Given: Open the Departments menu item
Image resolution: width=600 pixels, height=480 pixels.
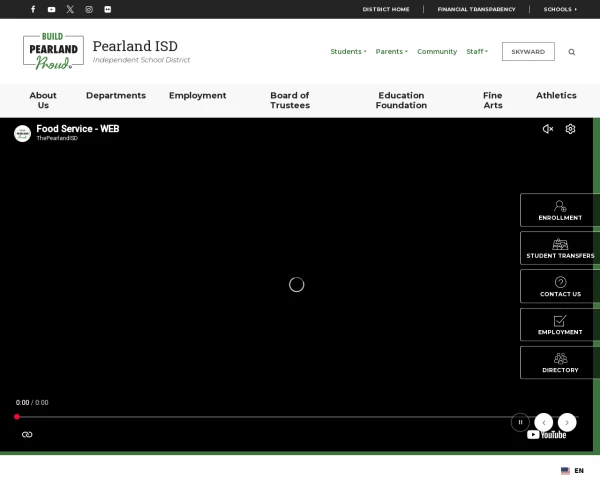Looking at the screenshot, I should click(x=116, y=96).
